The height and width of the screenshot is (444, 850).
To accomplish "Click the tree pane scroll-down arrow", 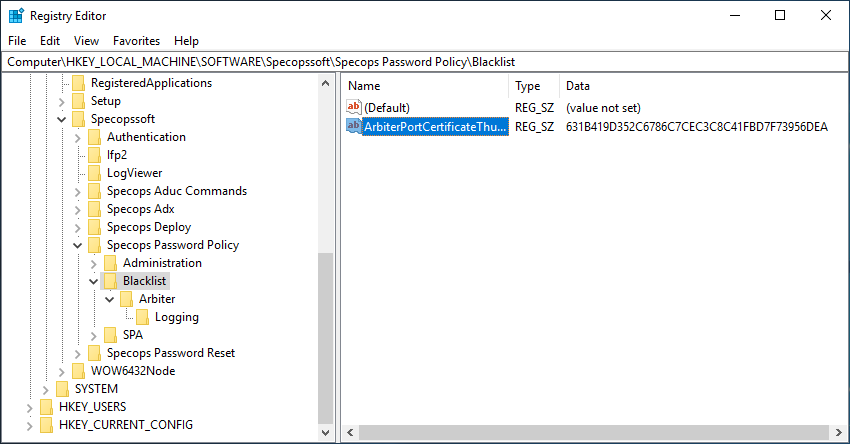I will 325,432.
